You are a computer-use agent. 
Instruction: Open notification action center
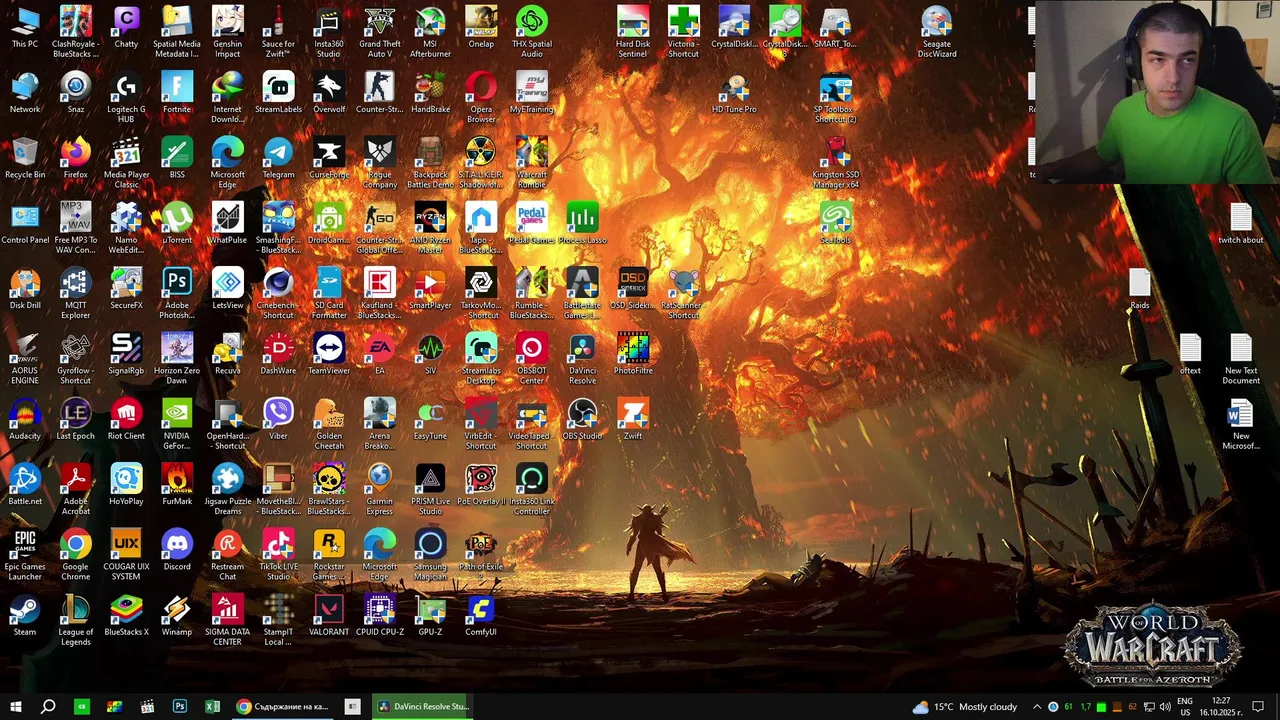(1258, 707)
